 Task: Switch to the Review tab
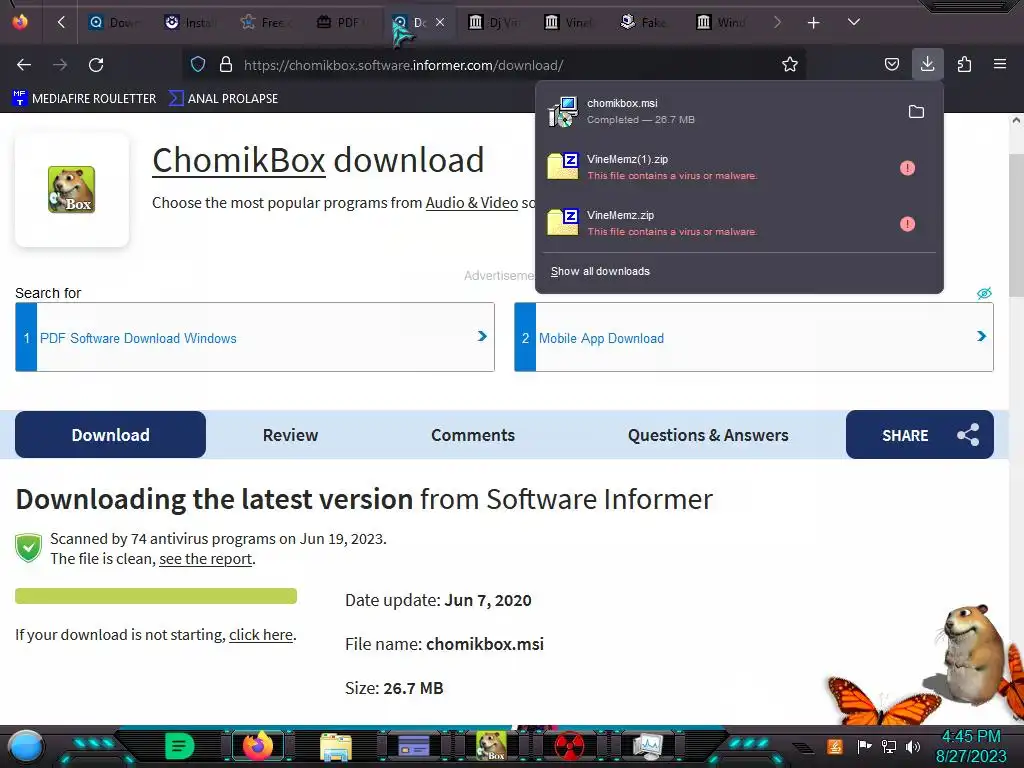point(290,436)
